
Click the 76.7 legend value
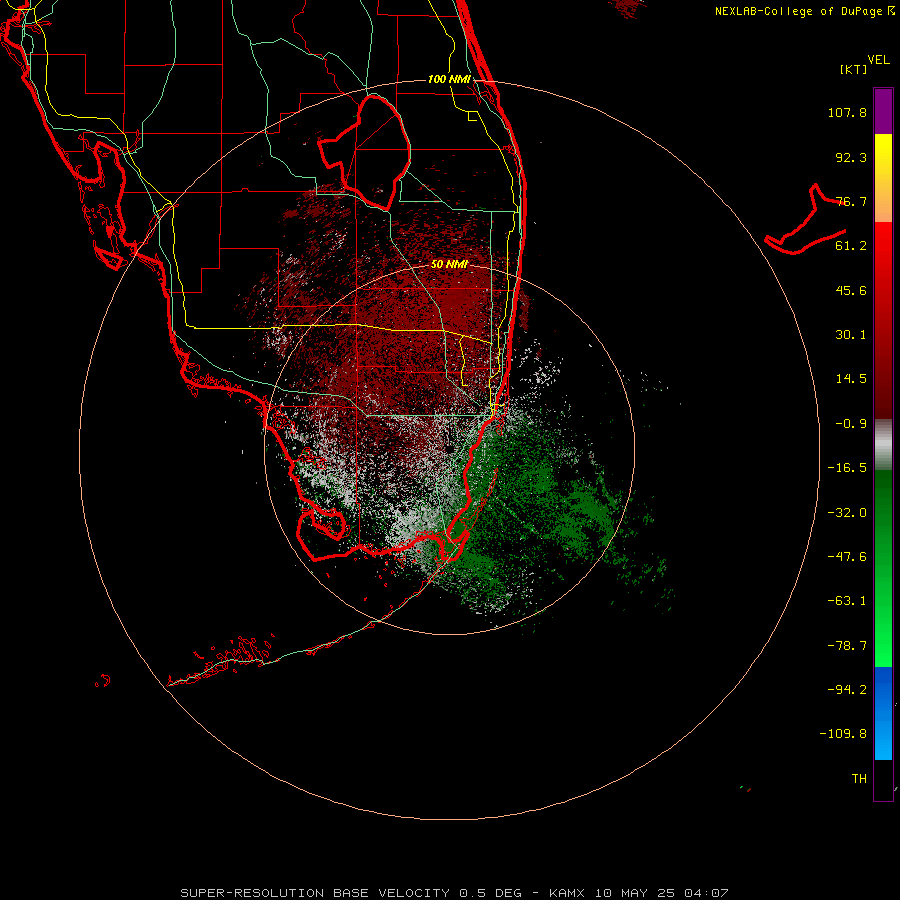tap(851, 201)
